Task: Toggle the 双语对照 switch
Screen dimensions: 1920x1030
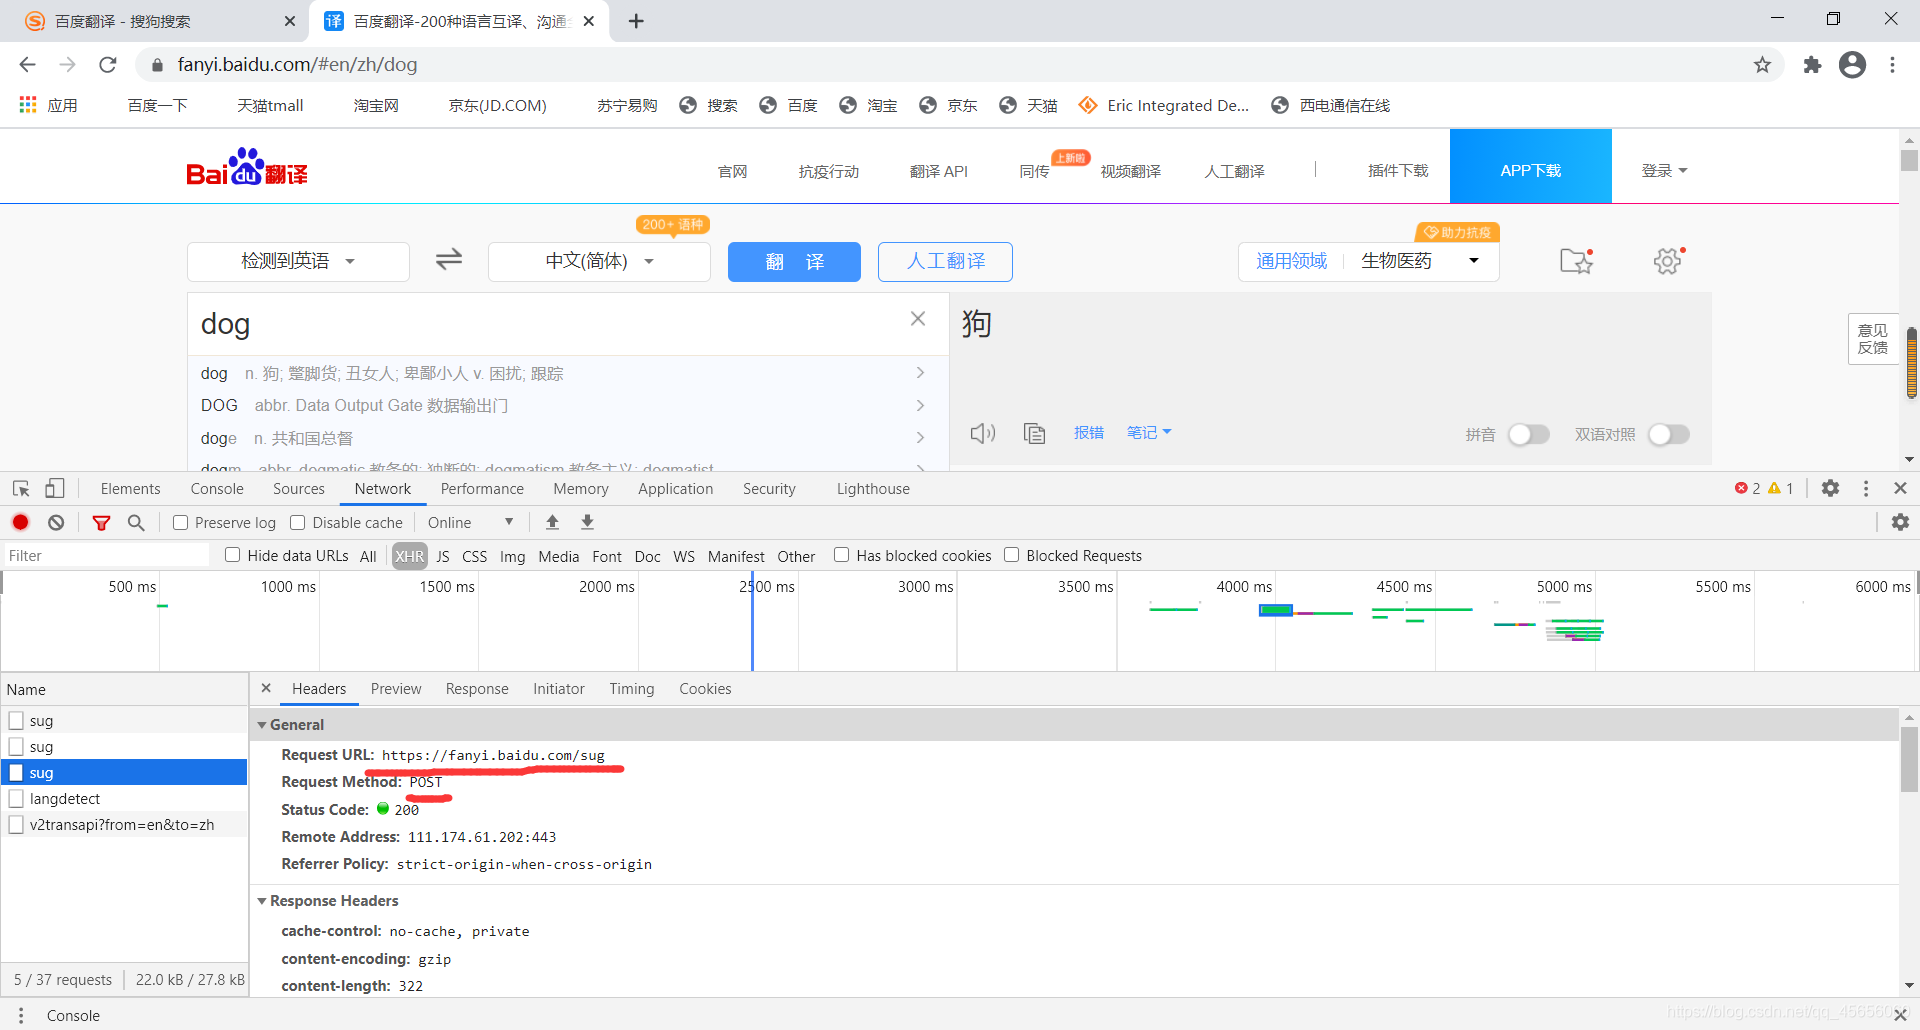Action: [x=1668, y=434]
